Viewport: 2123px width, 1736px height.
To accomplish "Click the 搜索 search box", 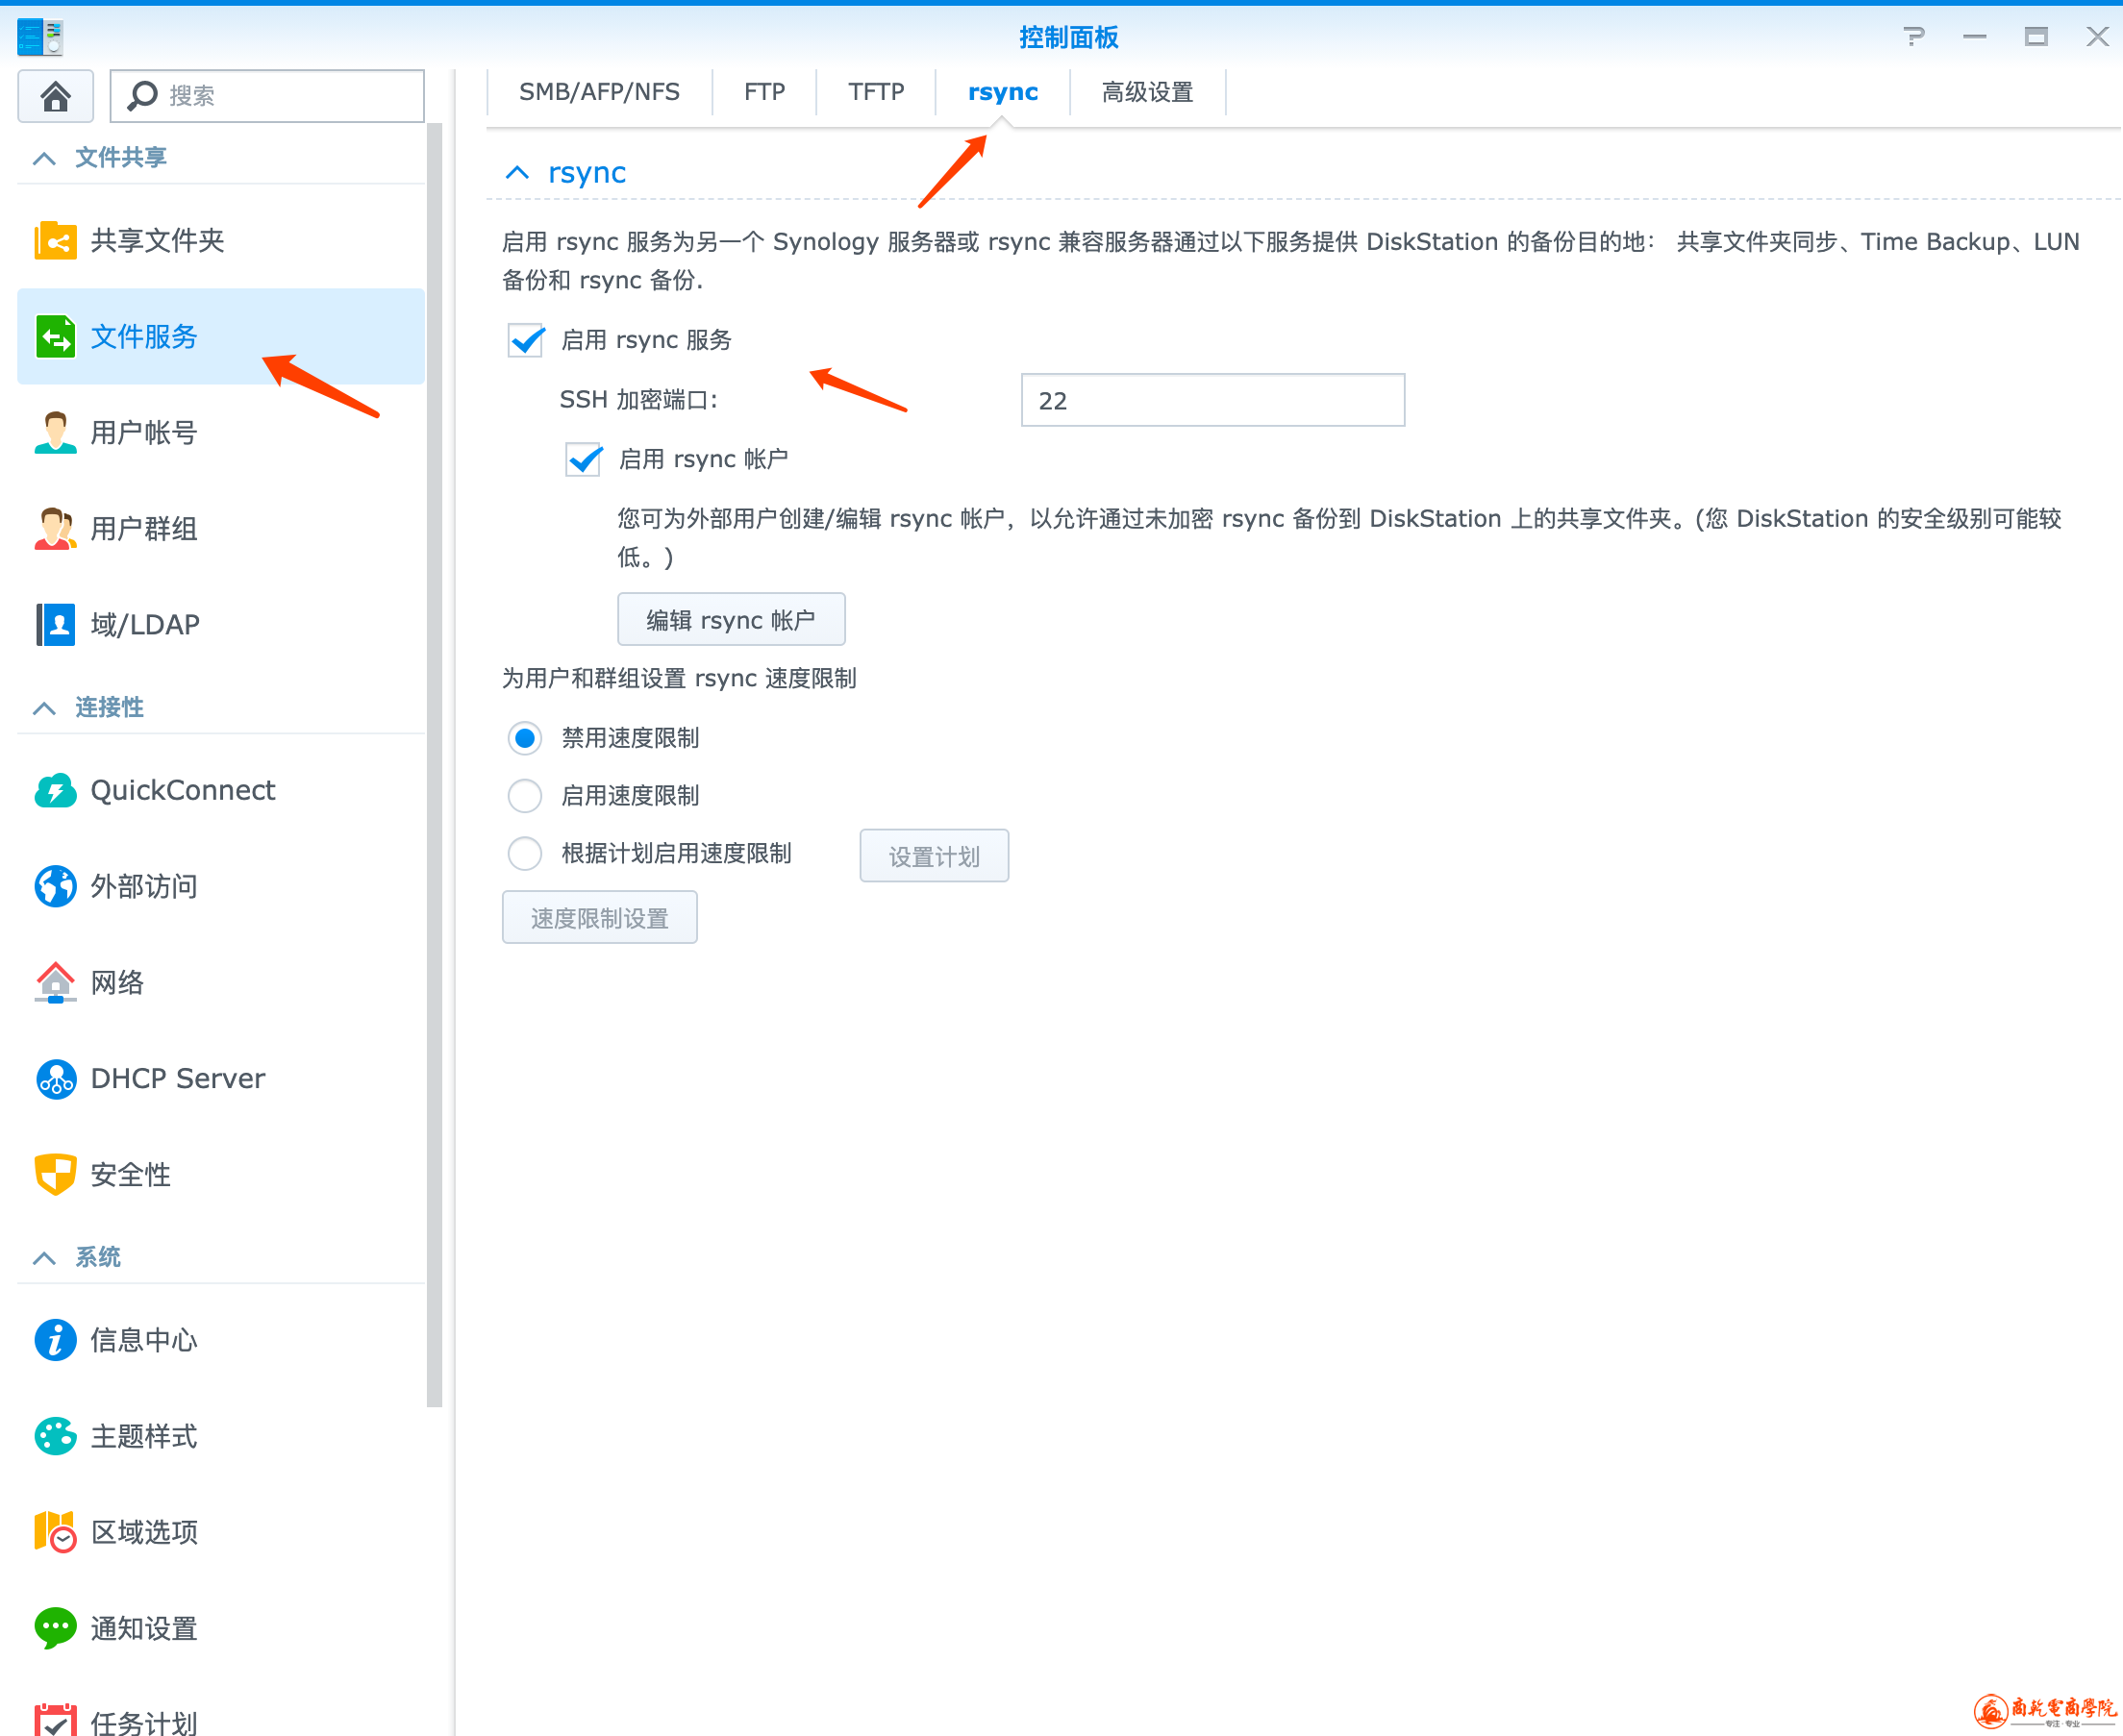I will pyautogui.click(x=267, y=96).
